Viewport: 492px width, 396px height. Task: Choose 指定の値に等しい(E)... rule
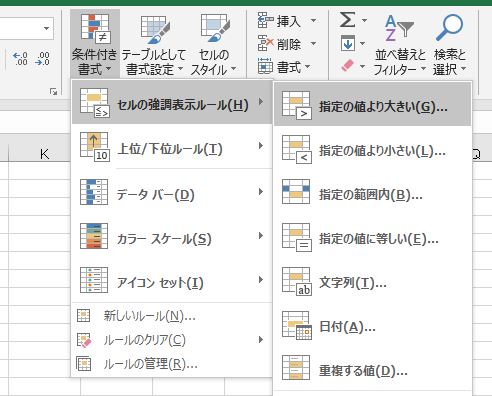pyautogui.click(x=372, y=237)
